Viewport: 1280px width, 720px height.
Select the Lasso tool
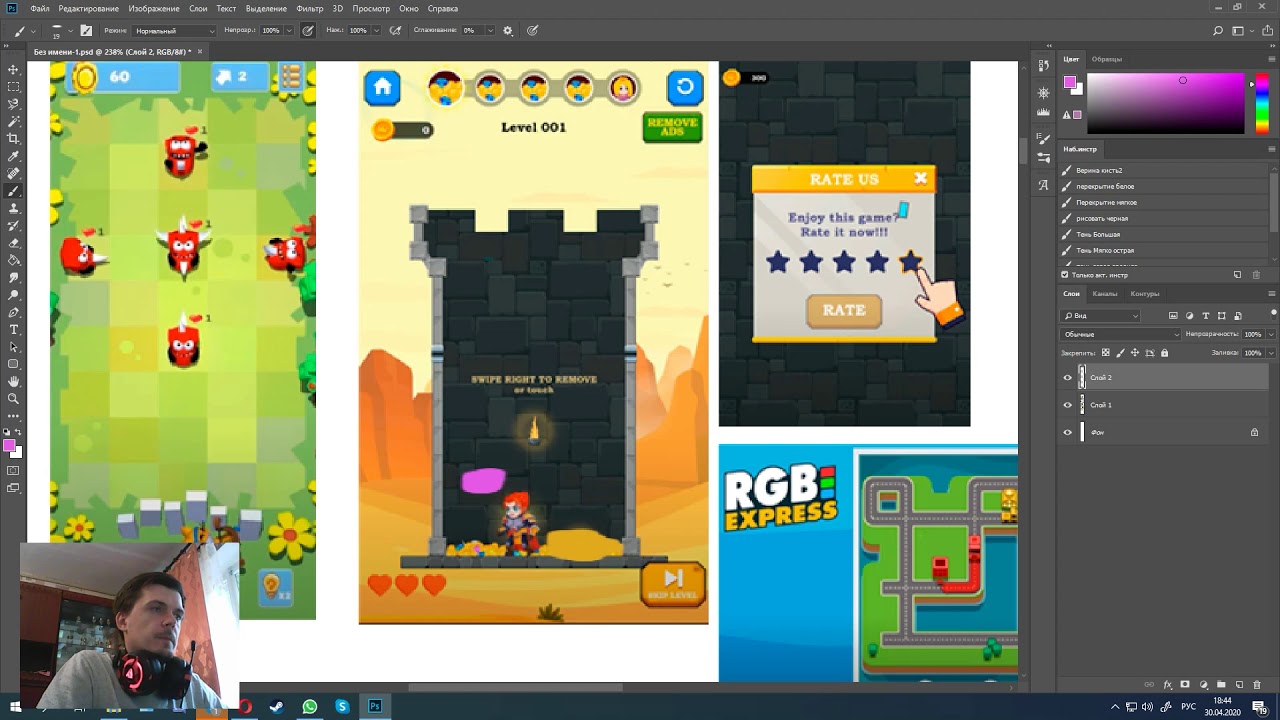[13, 104]
